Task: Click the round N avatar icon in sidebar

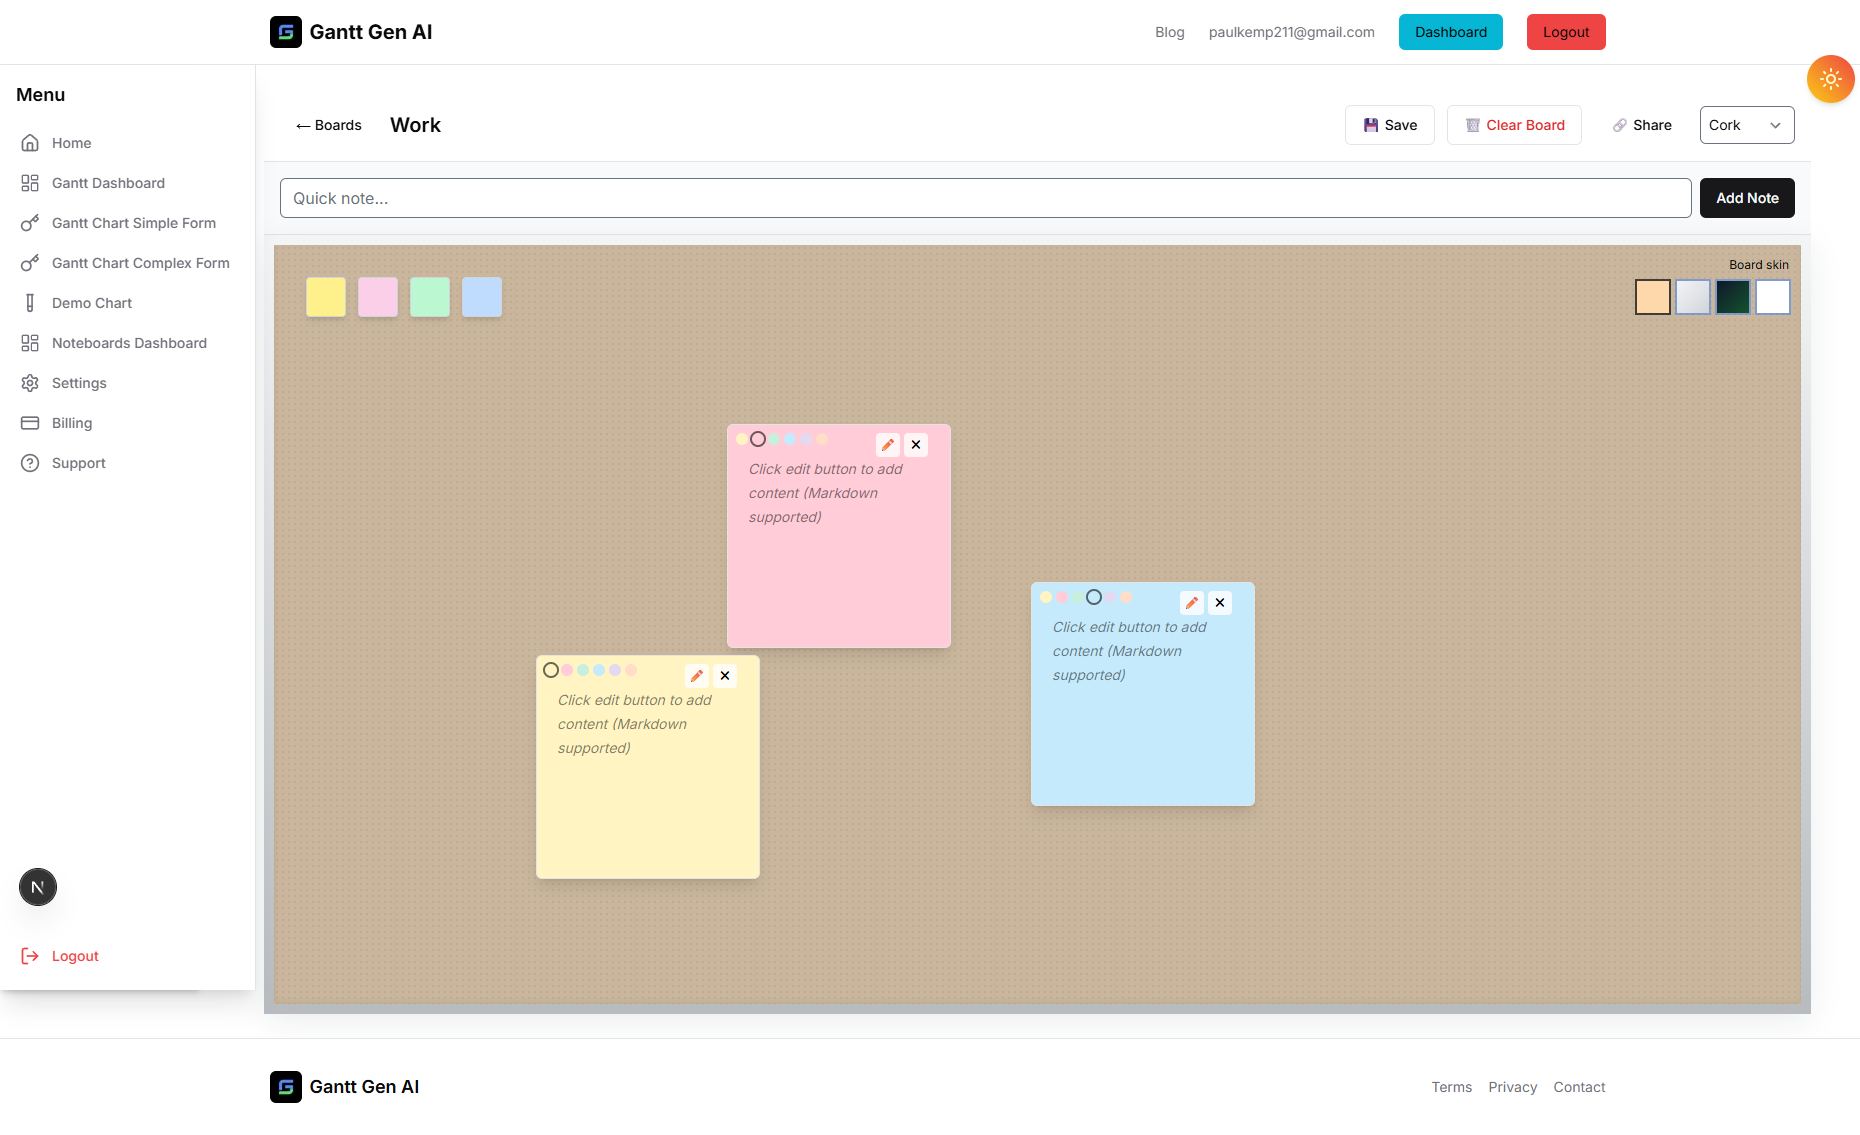Action: coord(38,887)
